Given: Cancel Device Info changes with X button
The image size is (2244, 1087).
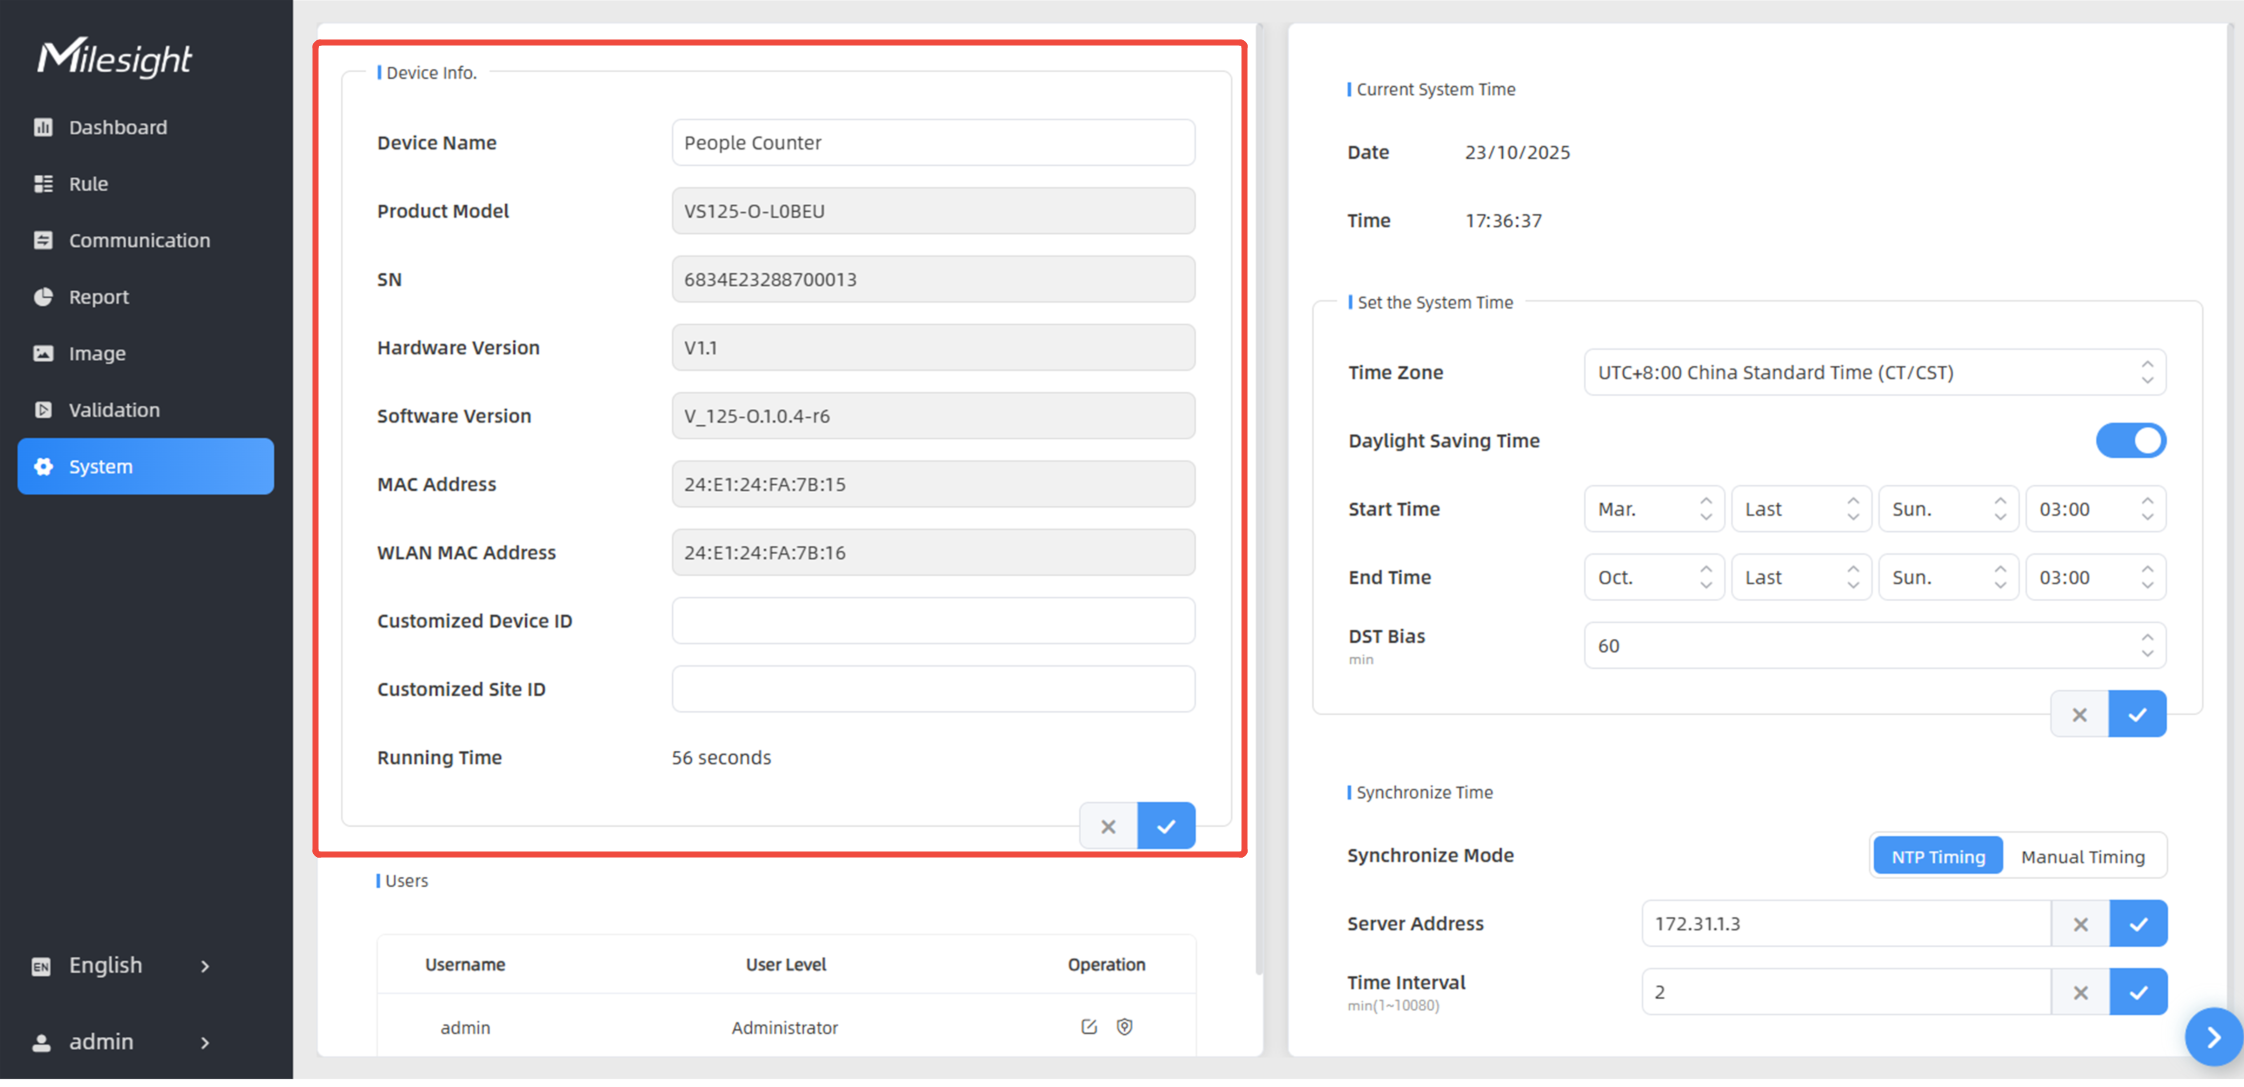Looking at the screenshot, I should [1108, 826].
